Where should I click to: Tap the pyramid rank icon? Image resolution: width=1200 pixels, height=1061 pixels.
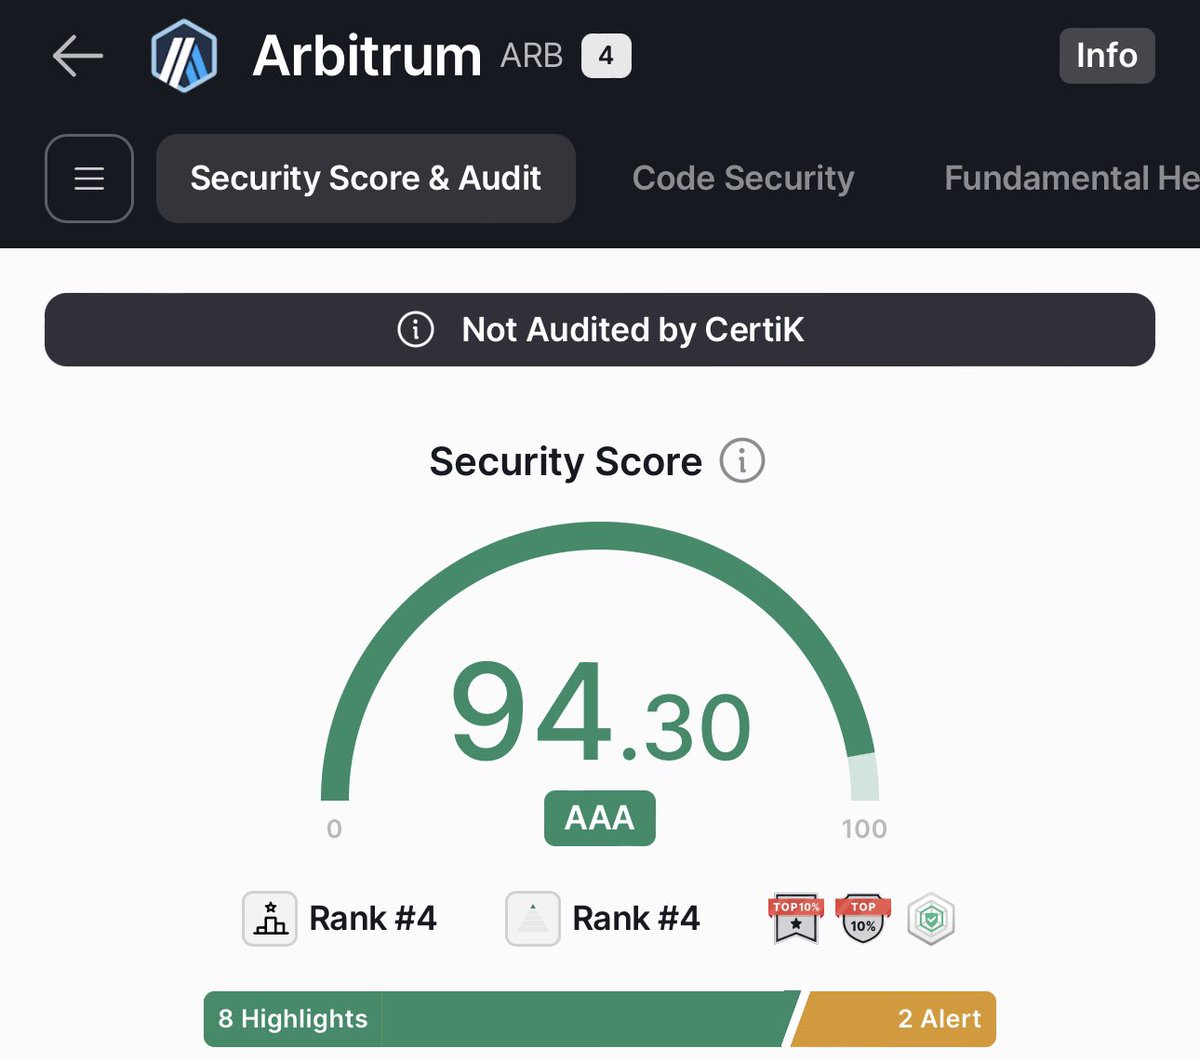tap(533, 918)
